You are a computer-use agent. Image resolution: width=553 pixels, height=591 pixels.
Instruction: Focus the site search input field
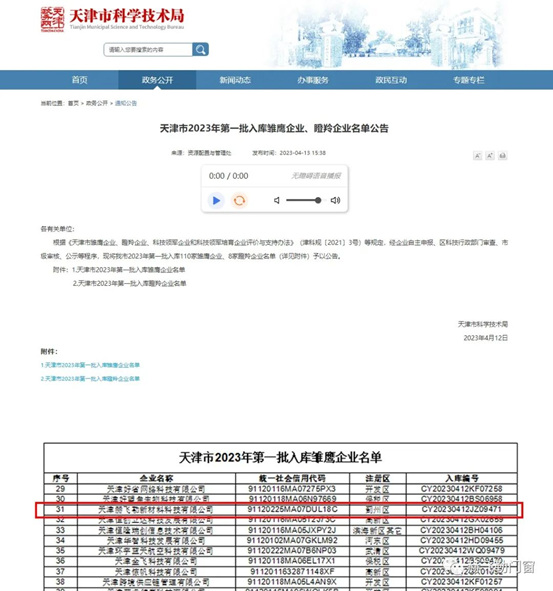click(148, 49)
